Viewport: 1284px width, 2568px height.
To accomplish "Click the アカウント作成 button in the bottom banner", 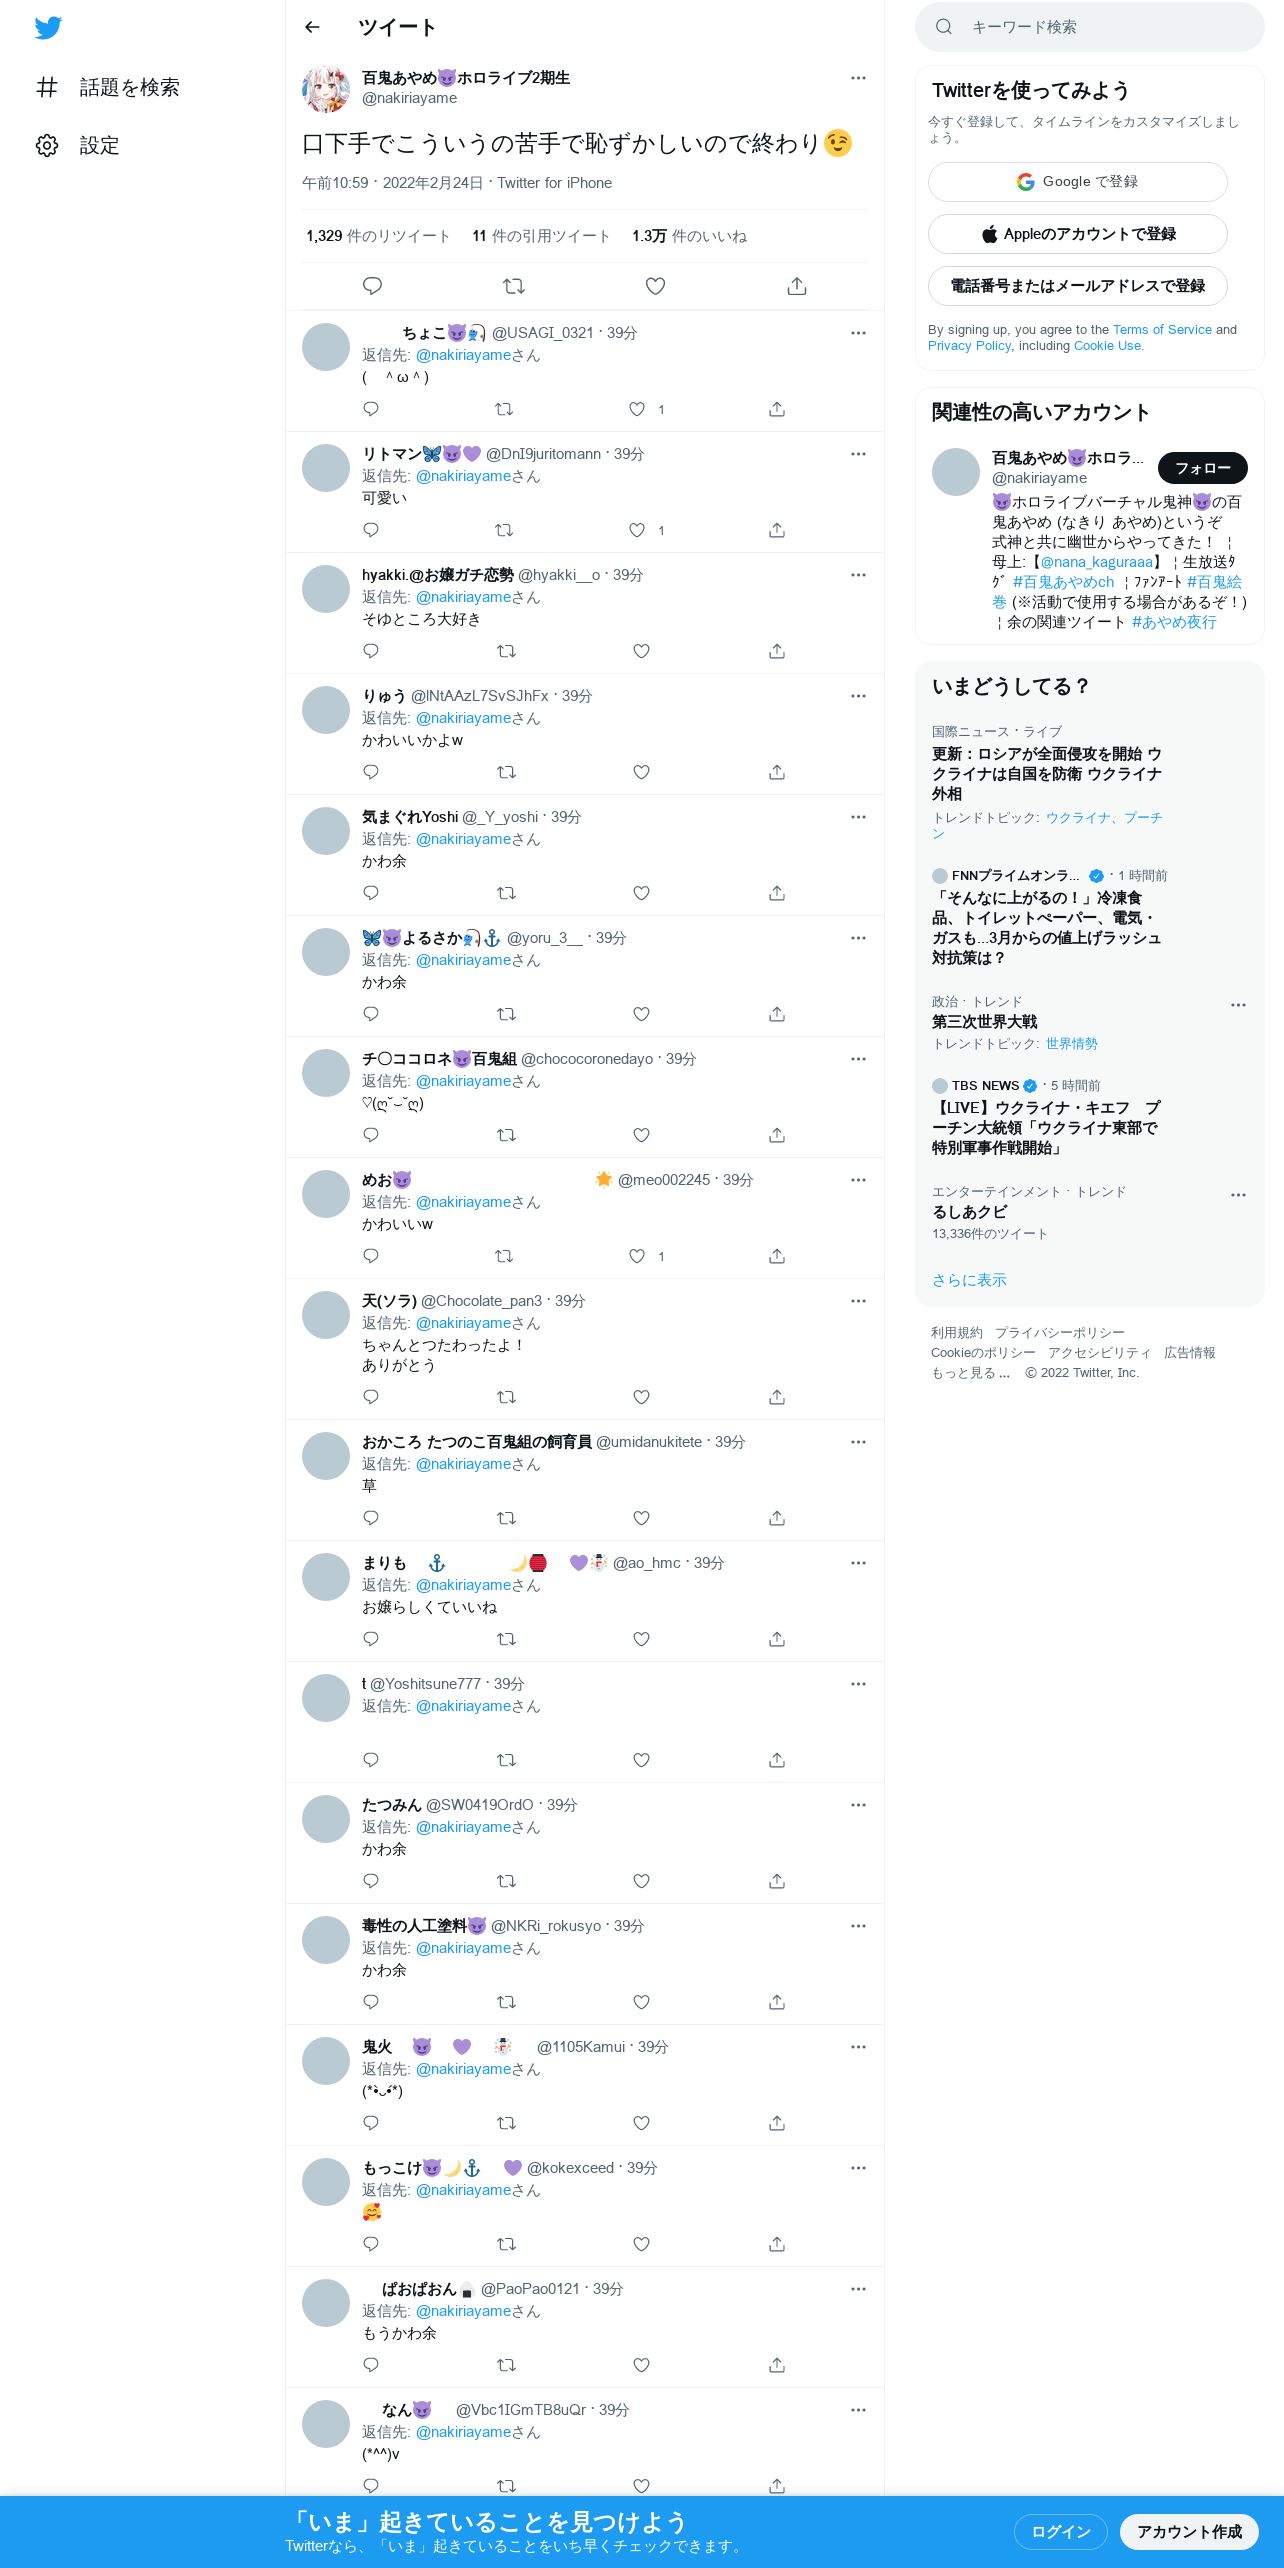I will [1189, 2532].
